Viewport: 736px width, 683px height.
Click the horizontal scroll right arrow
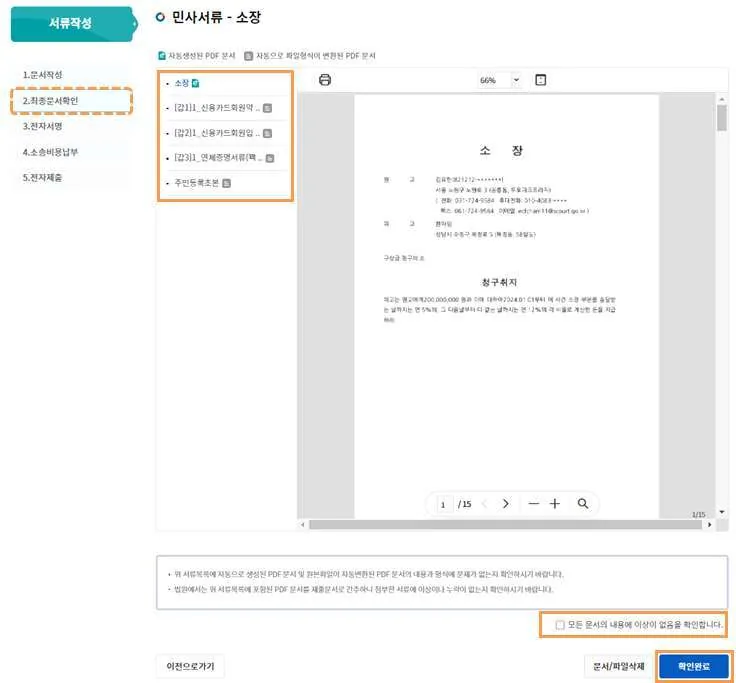pos(709,525)
